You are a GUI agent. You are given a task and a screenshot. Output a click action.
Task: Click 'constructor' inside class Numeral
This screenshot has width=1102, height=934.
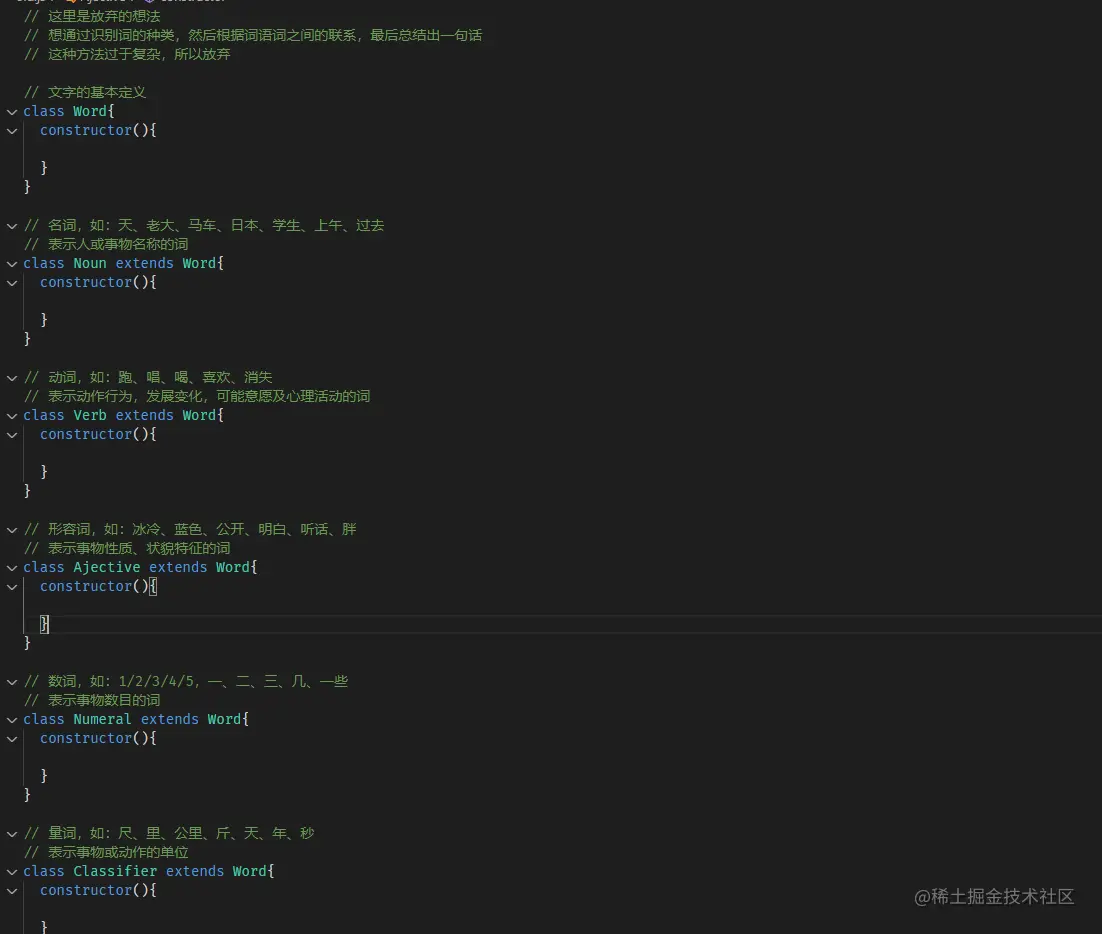(x=86, y=738)
